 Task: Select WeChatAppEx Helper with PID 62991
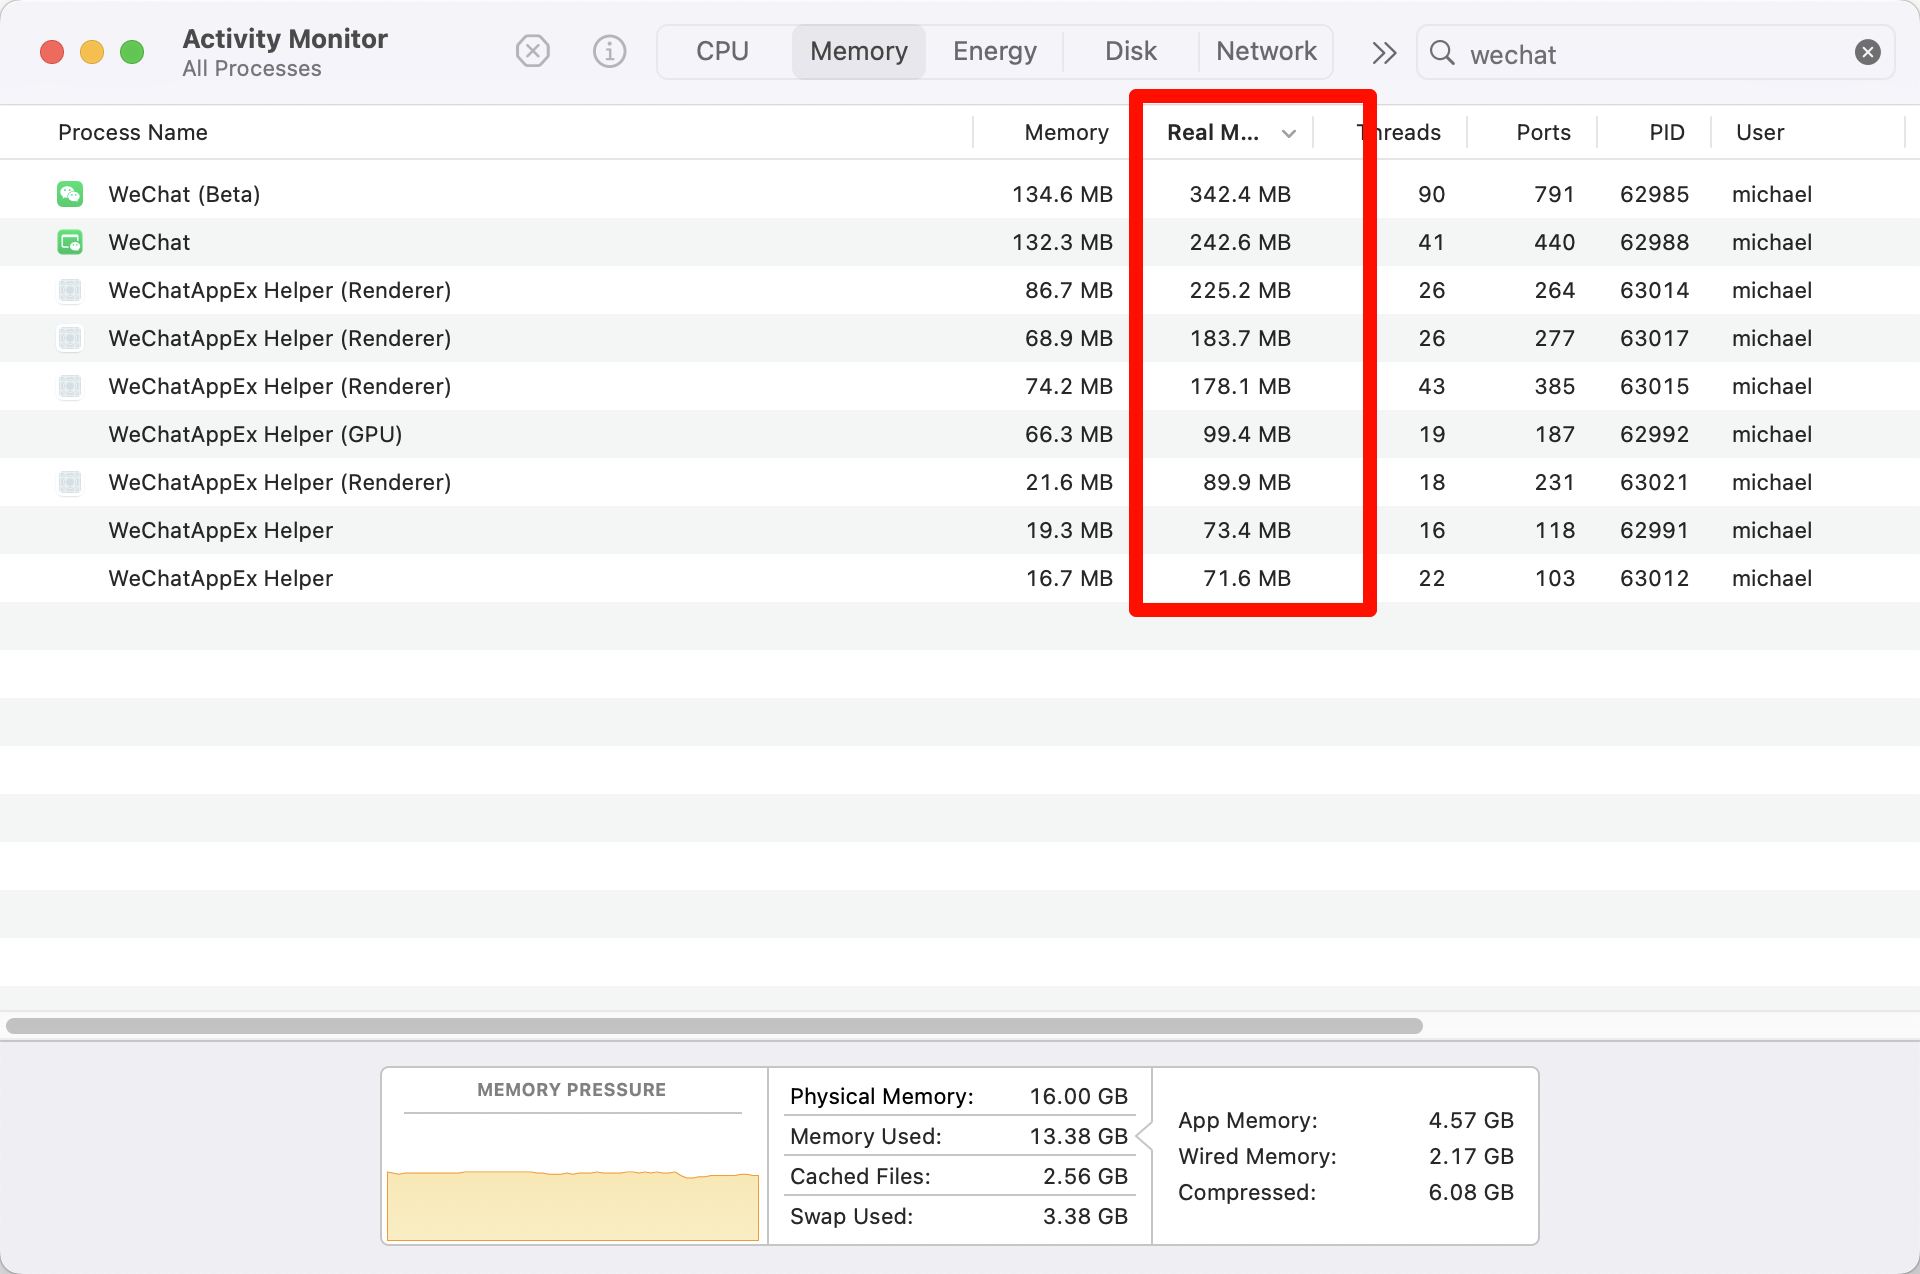click(x=960, y=530)
